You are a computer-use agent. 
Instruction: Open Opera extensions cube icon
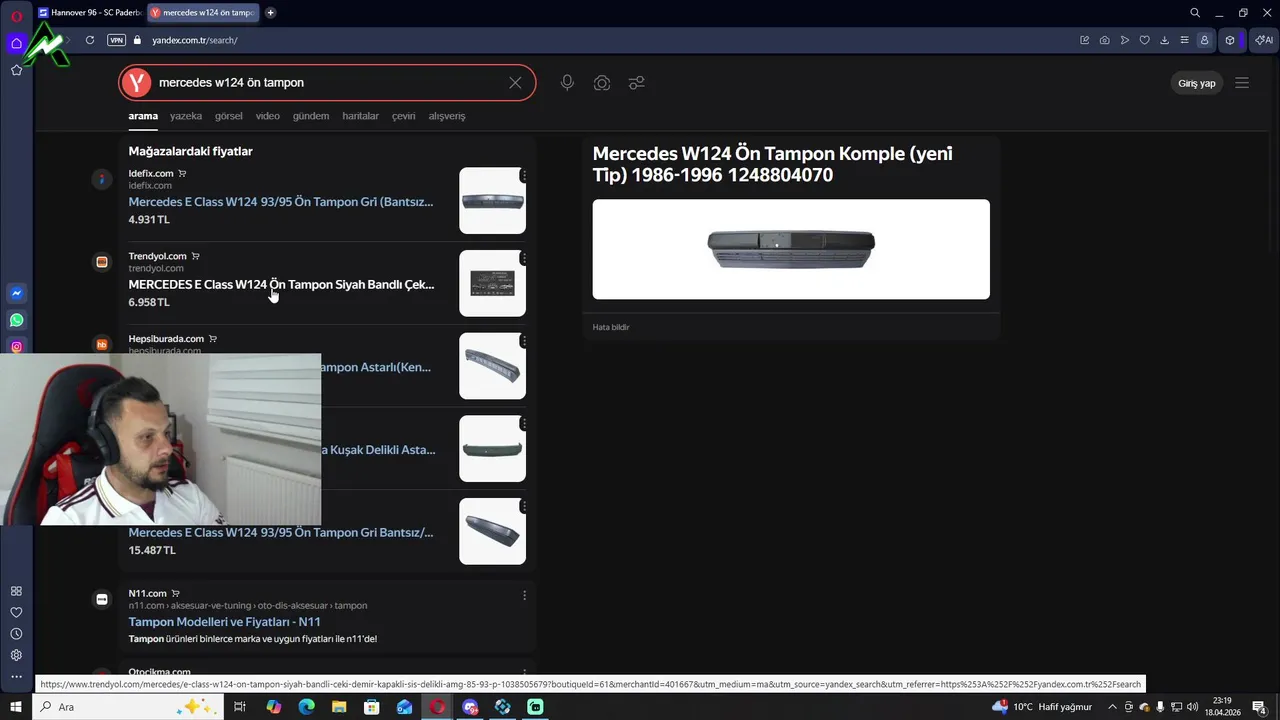pos(1230,40)
